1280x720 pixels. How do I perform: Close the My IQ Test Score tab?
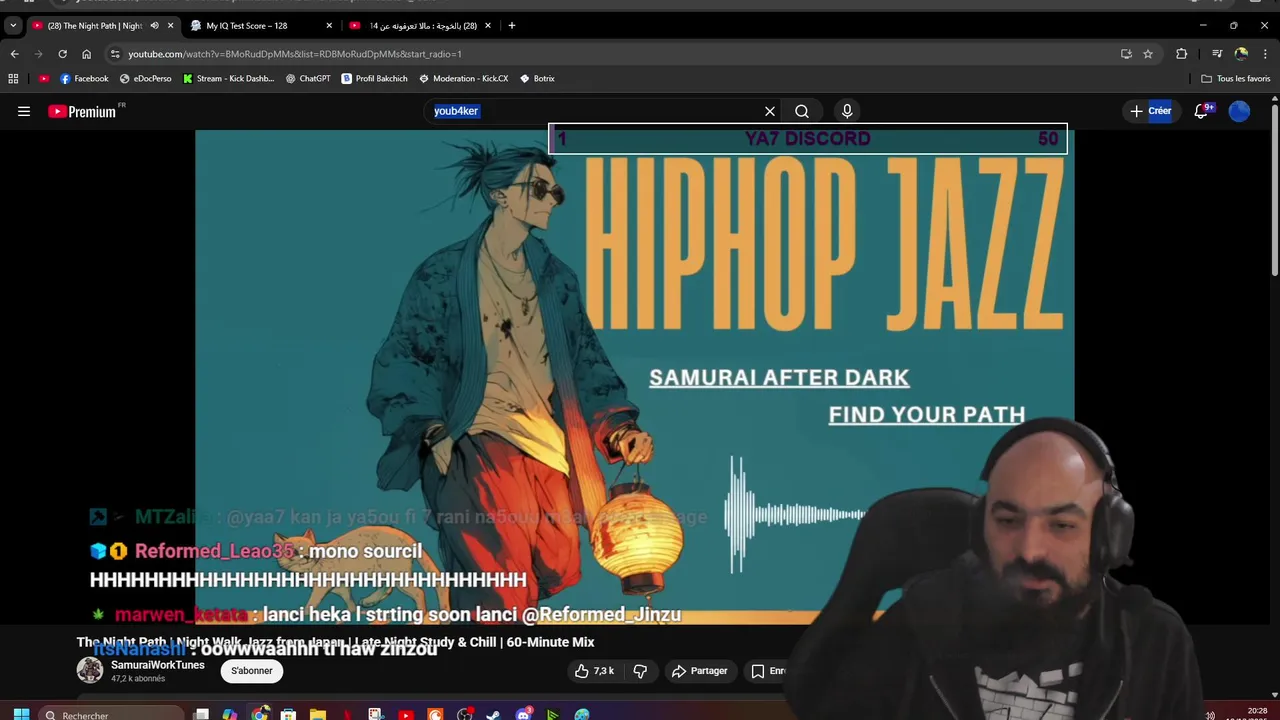click(329, 25)
